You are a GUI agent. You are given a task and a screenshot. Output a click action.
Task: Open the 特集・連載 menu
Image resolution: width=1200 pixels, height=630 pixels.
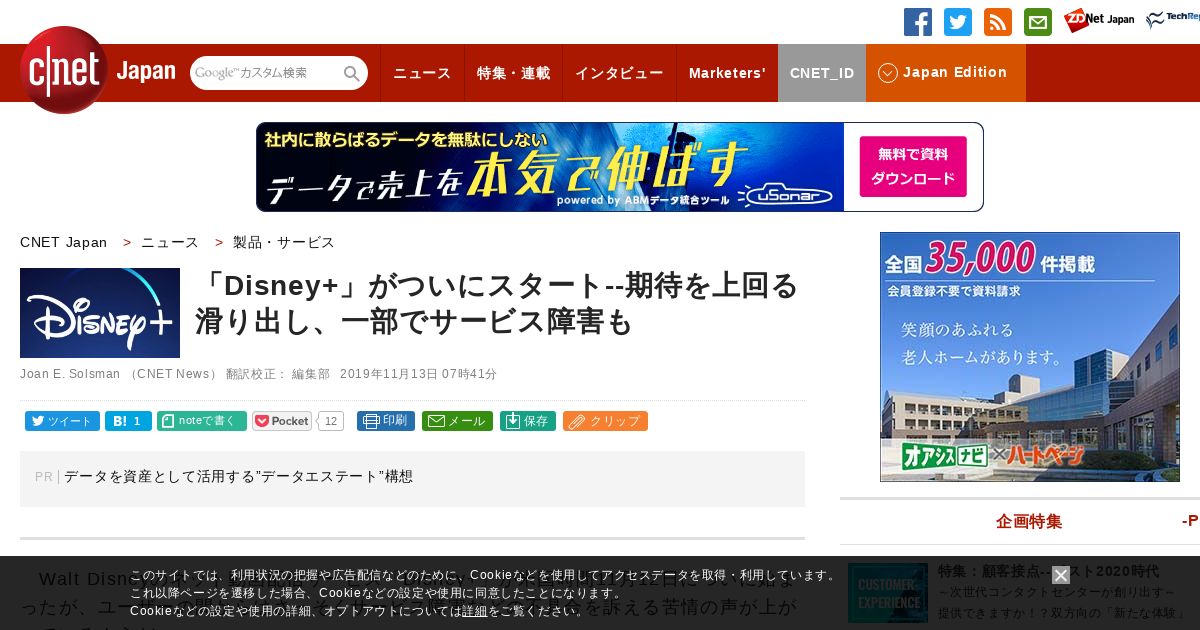click(513, 73)
